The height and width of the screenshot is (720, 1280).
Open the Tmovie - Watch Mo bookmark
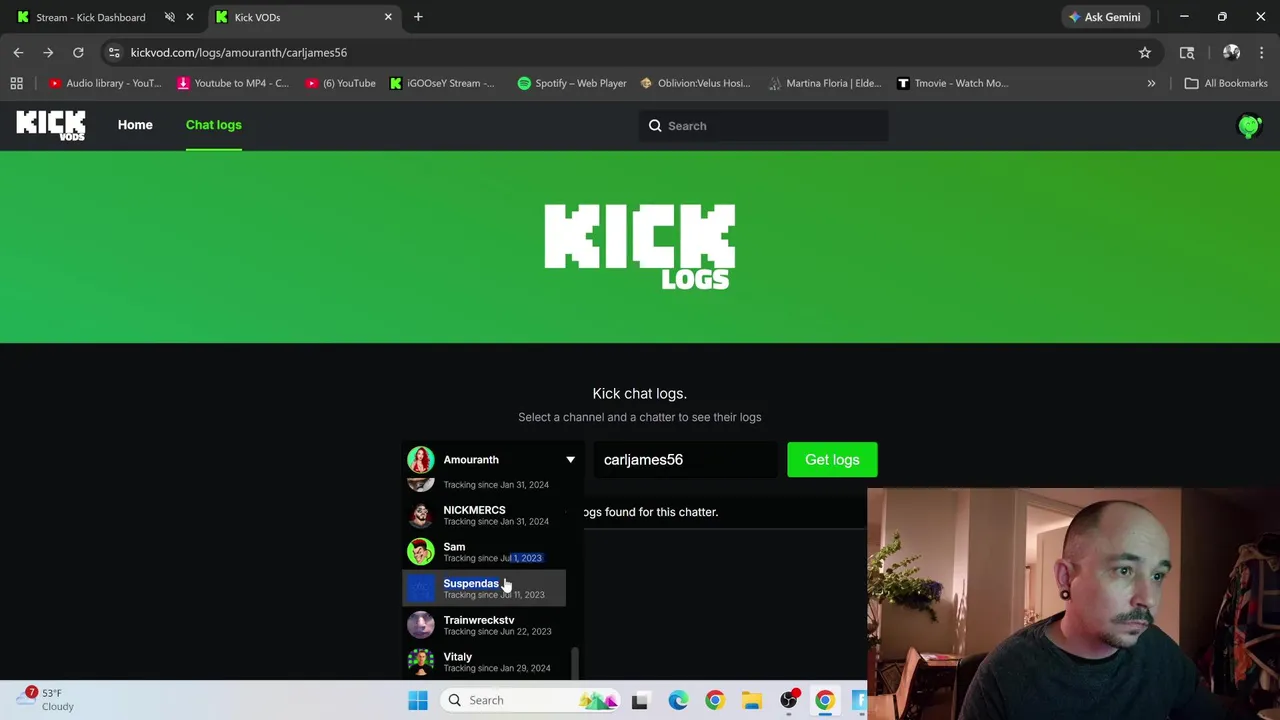coord(953,83)
